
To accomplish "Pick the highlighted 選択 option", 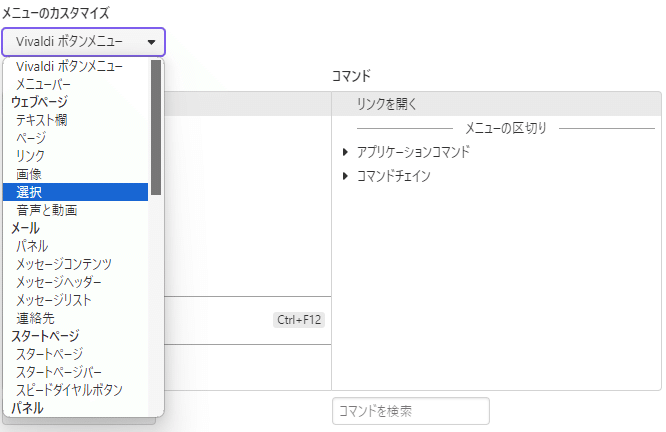I will click(76, 192).
